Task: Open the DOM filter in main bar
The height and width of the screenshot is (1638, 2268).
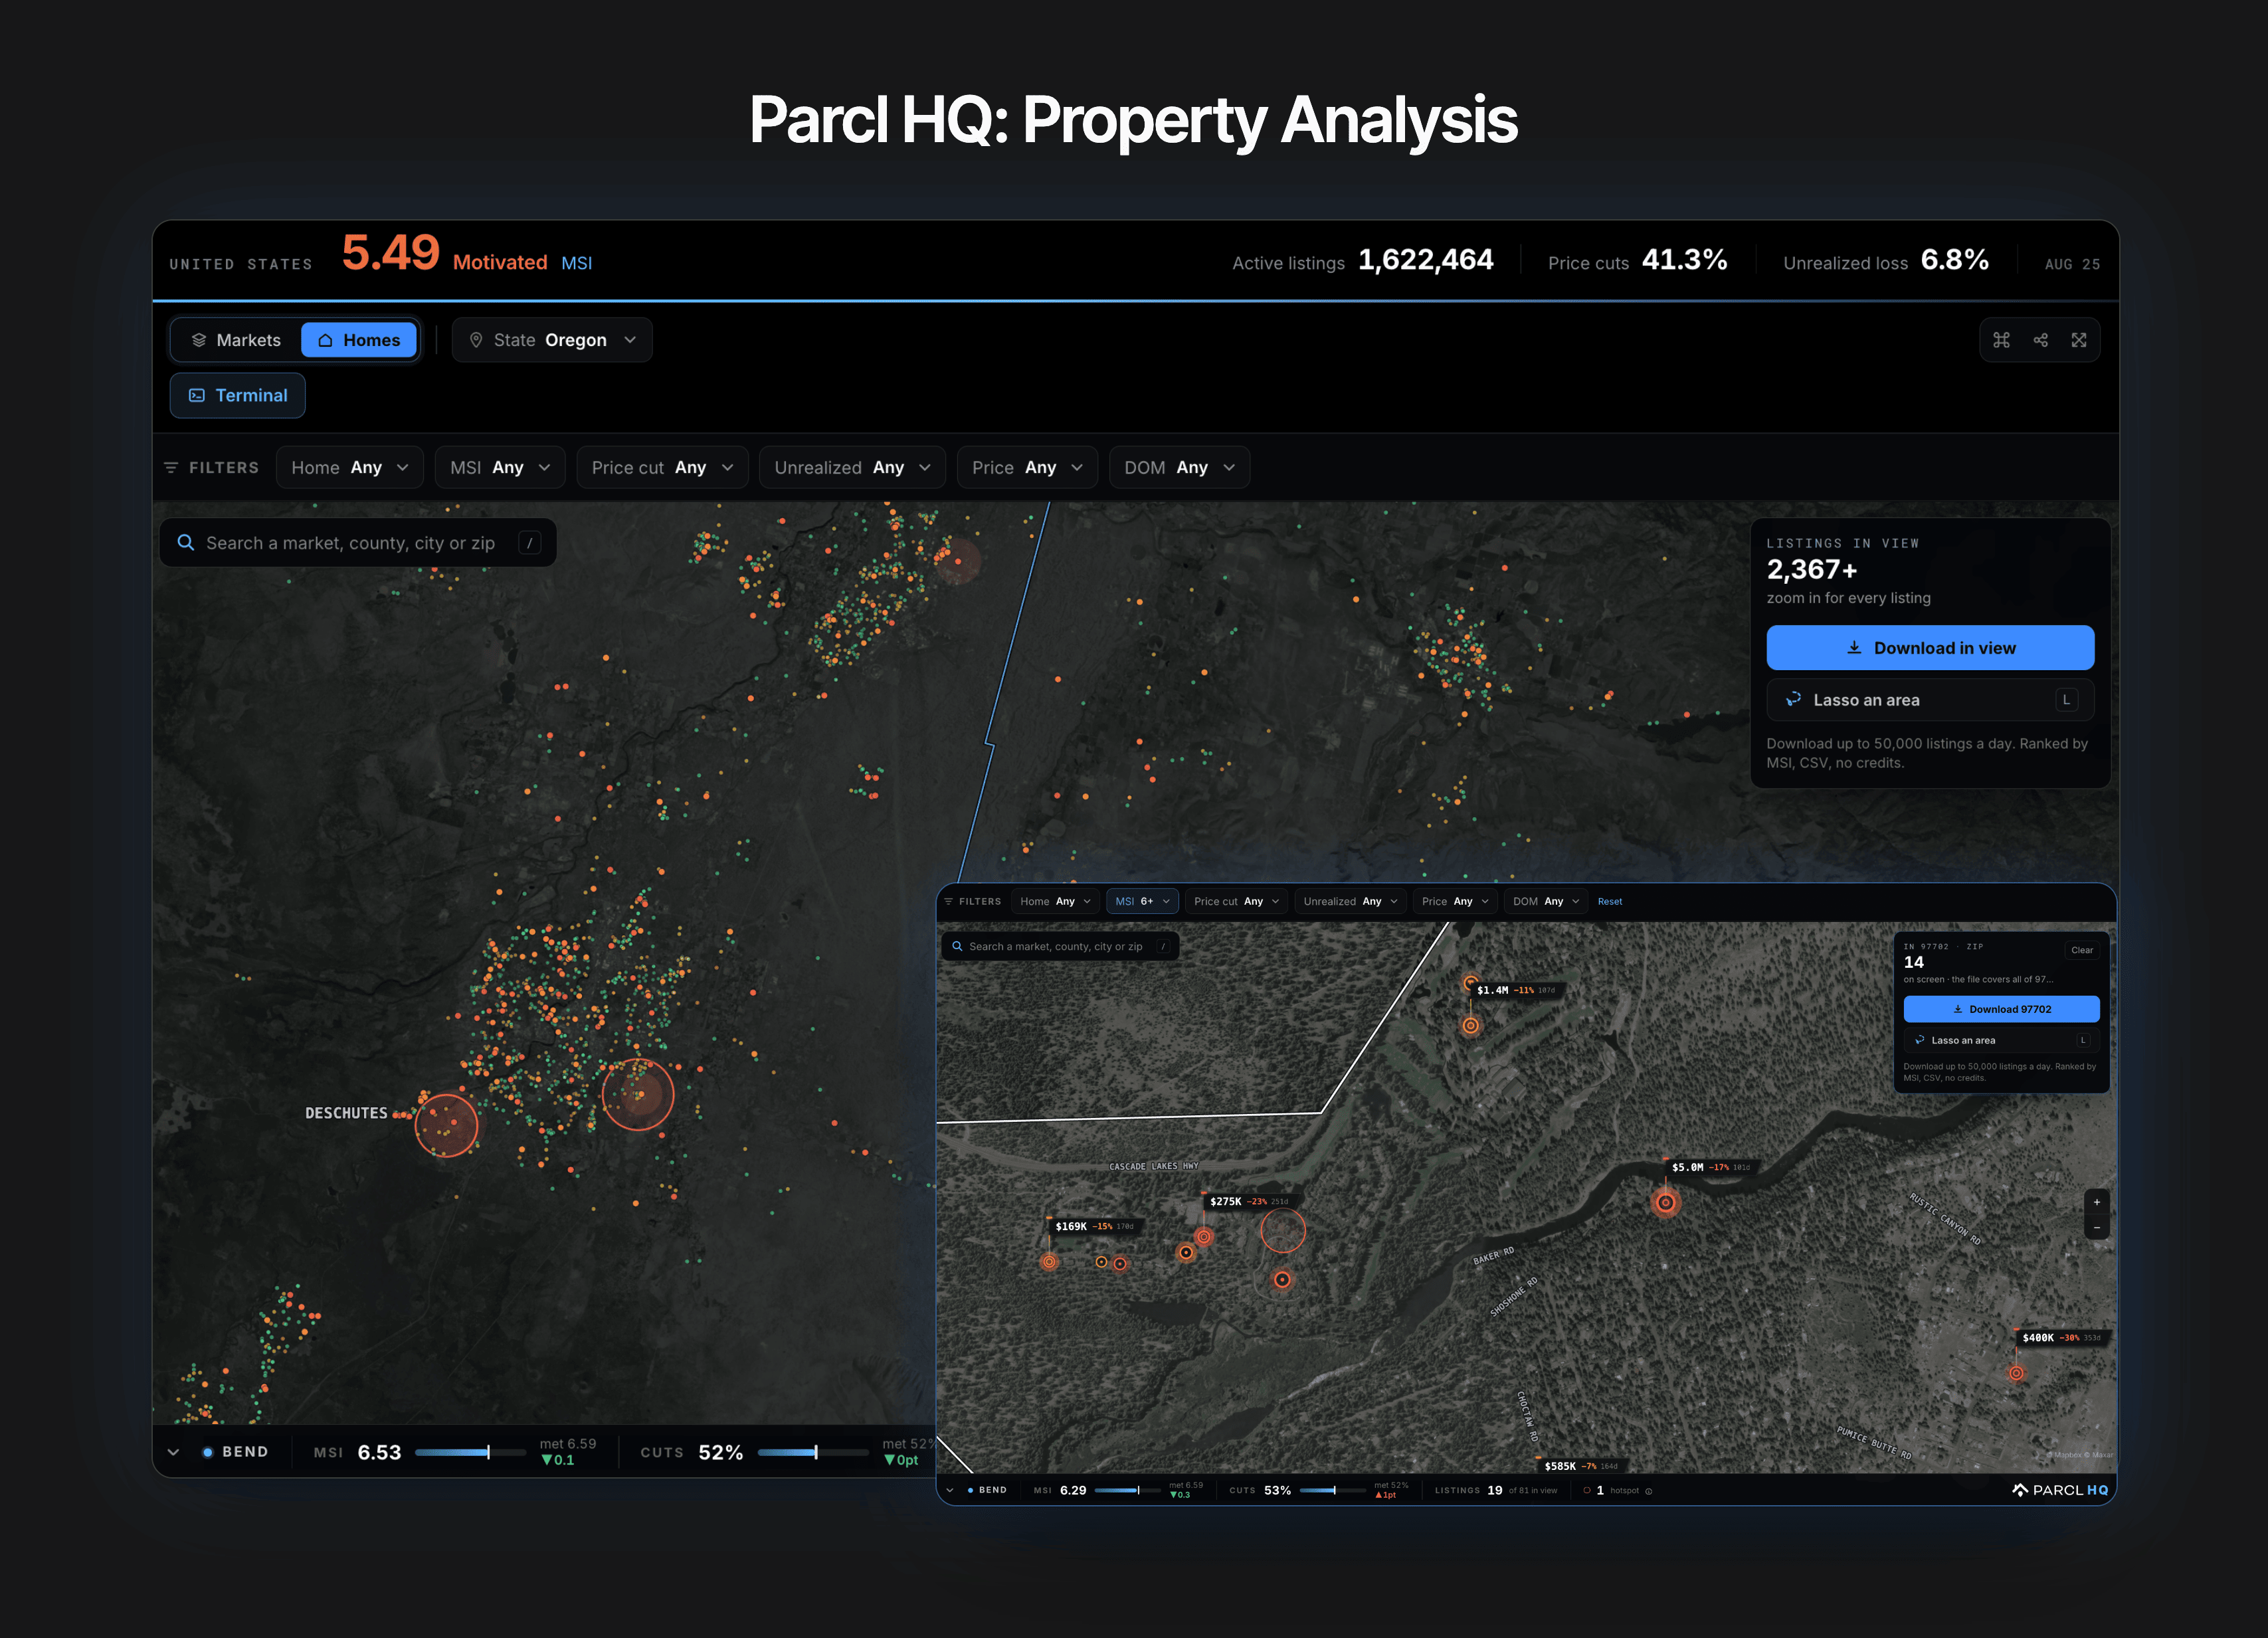Action: [x=1179, y=468]
